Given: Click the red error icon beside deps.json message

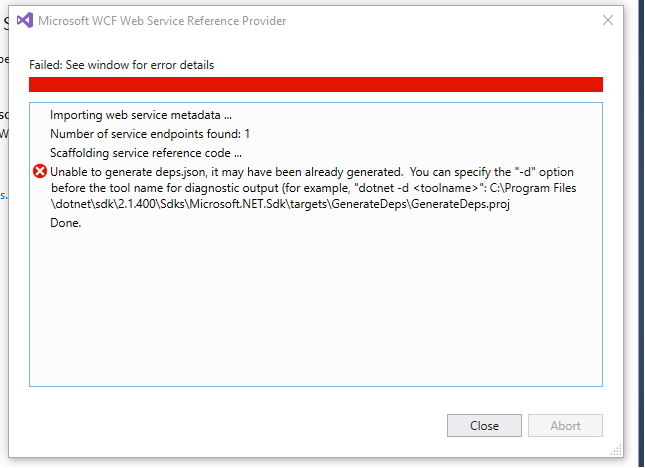Looking at the screenshot, I should 40,171.
